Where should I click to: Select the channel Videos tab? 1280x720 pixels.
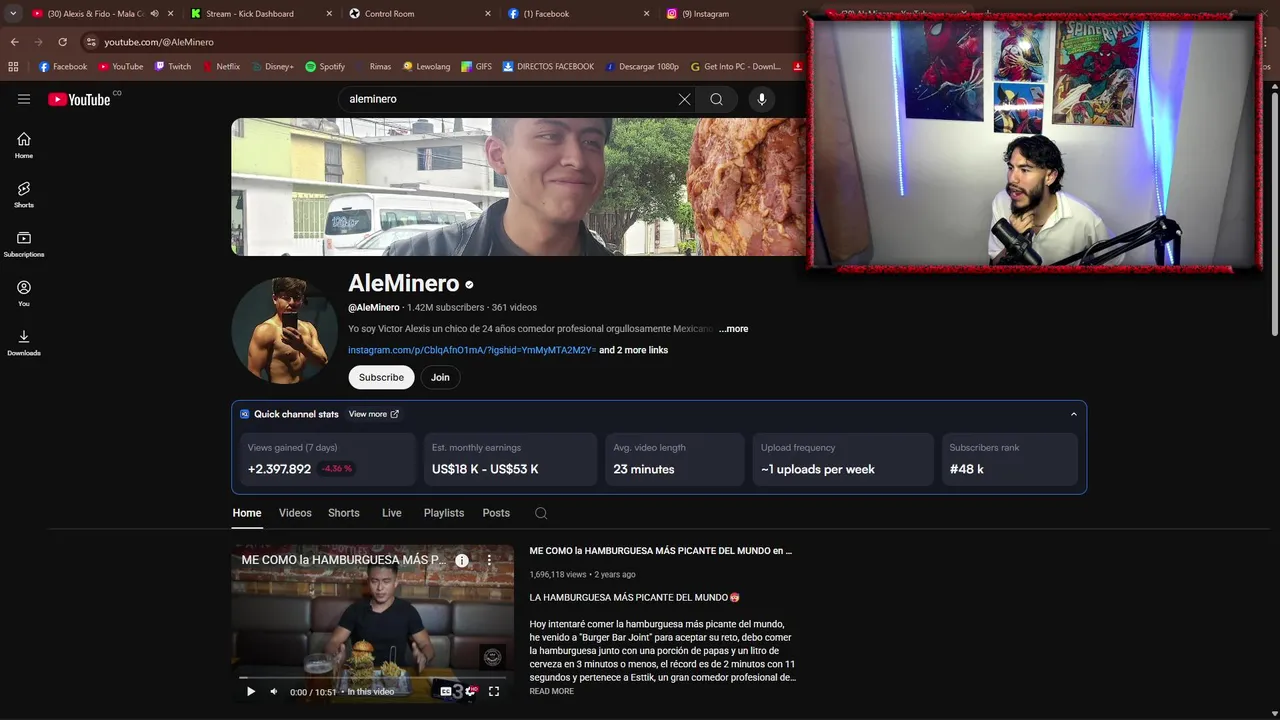coord(295,513)
